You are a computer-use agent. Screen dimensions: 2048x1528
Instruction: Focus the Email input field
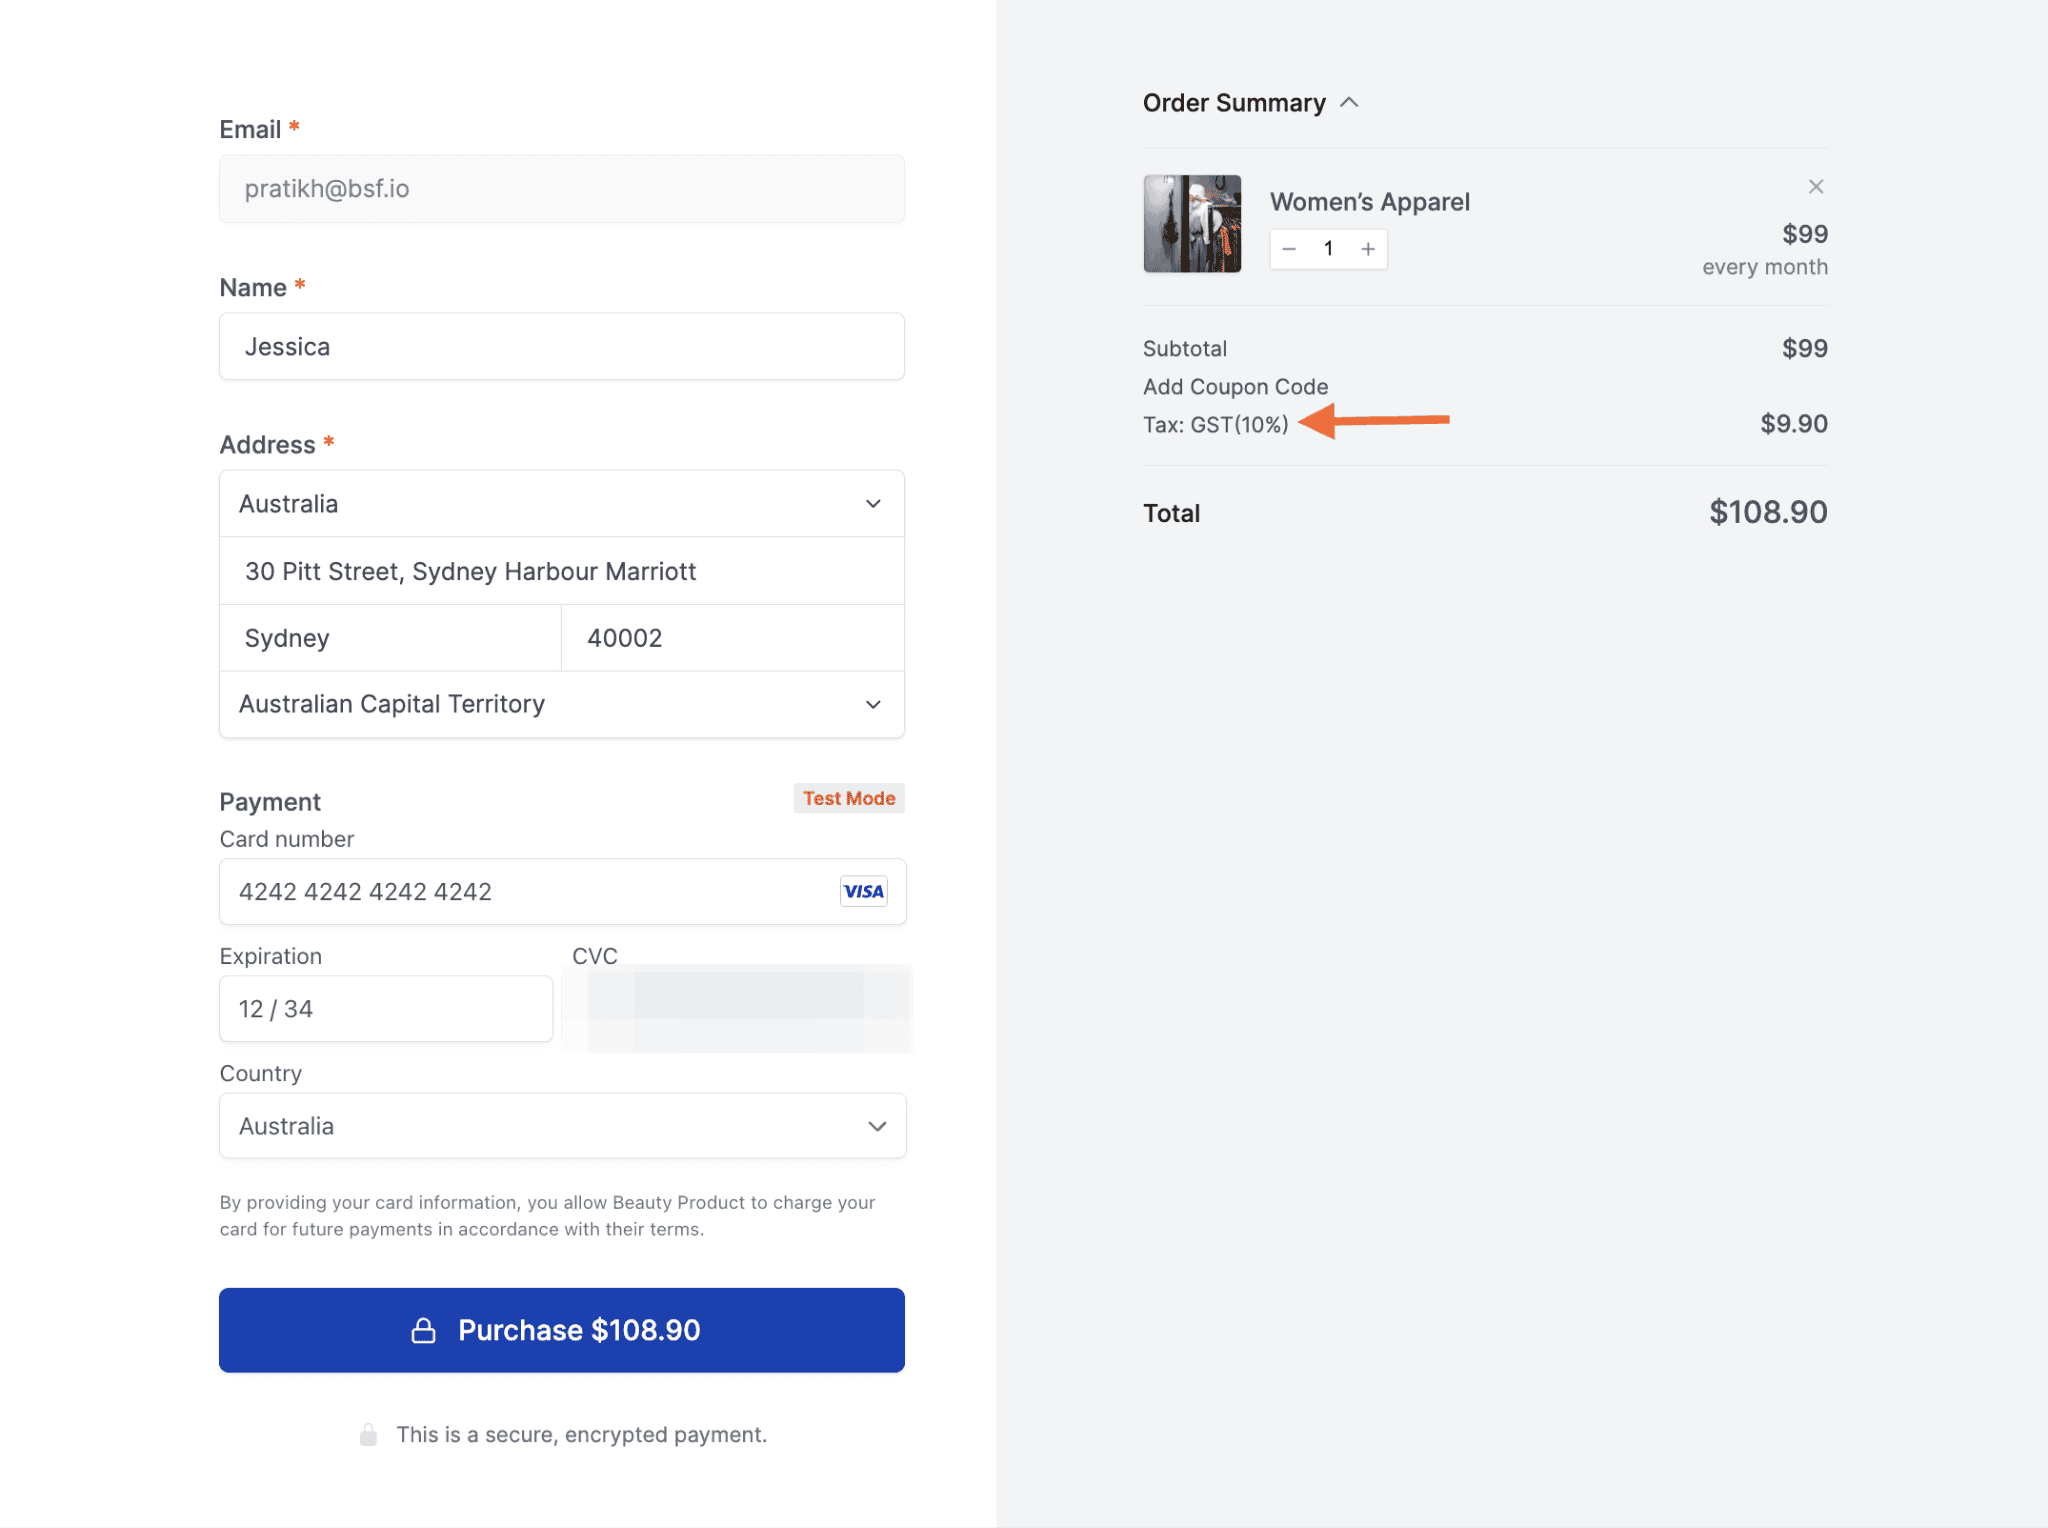click(x=561, y=189)
